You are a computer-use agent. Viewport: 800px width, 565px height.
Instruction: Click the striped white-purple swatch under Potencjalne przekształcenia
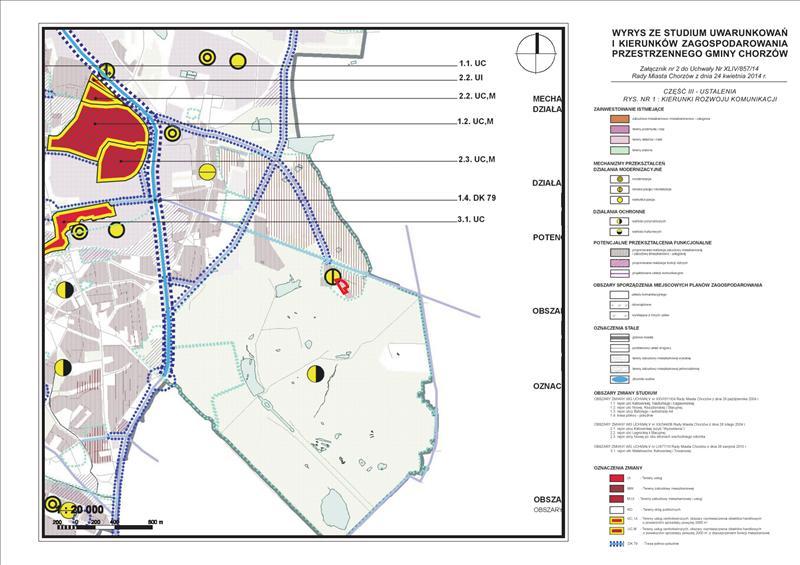point(620,273)
